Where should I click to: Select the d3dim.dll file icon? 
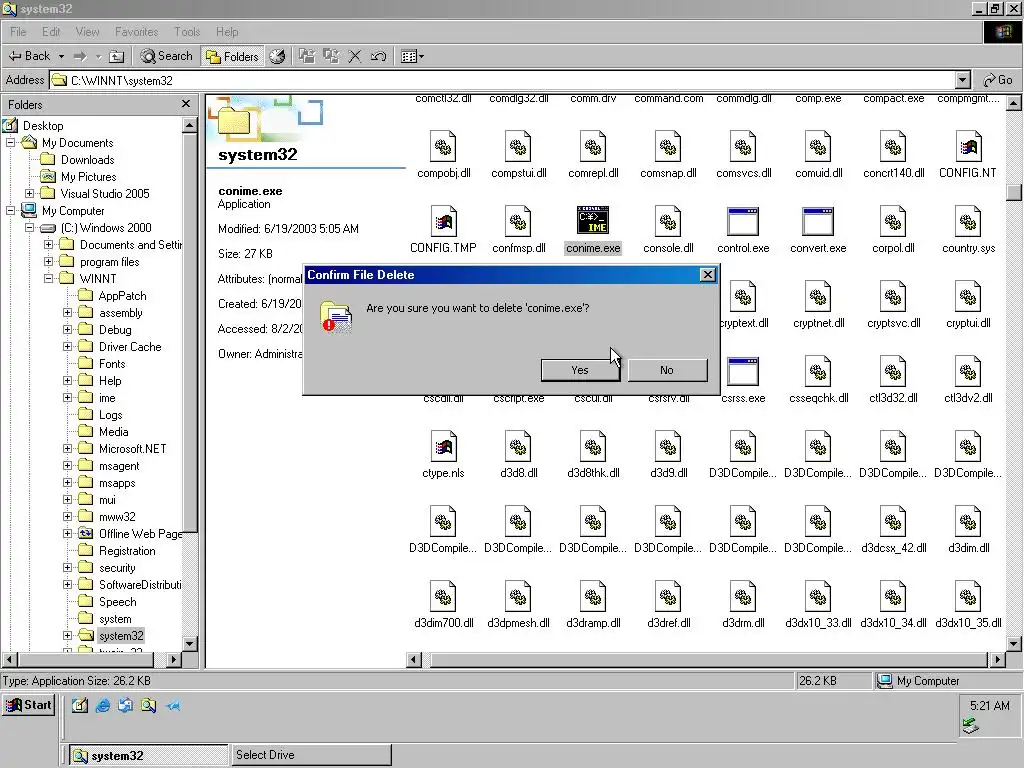pyautogui.click(x=968, y=522)
